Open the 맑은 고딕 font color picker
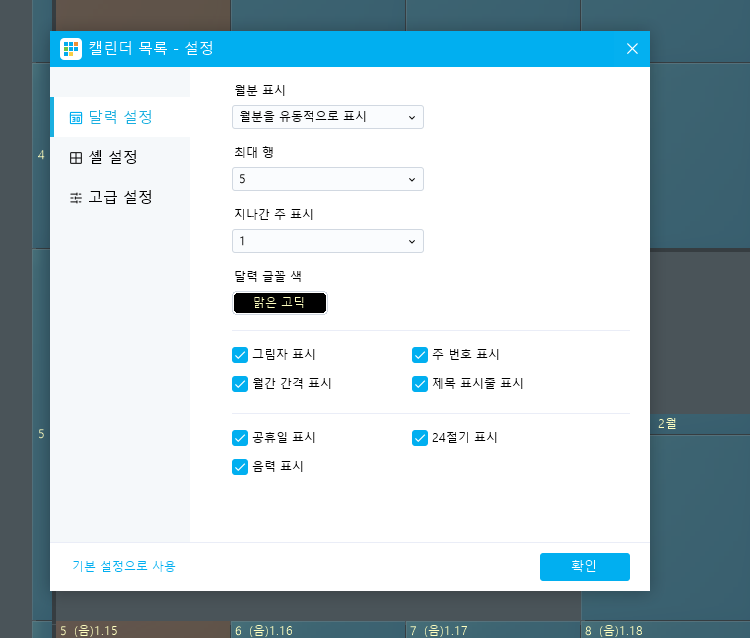750x638 pixels. click(280, 303)
